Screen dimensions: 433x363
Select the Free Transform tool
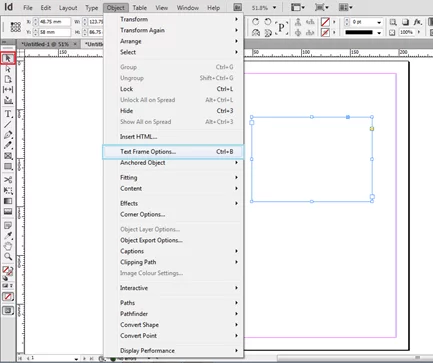8,190
